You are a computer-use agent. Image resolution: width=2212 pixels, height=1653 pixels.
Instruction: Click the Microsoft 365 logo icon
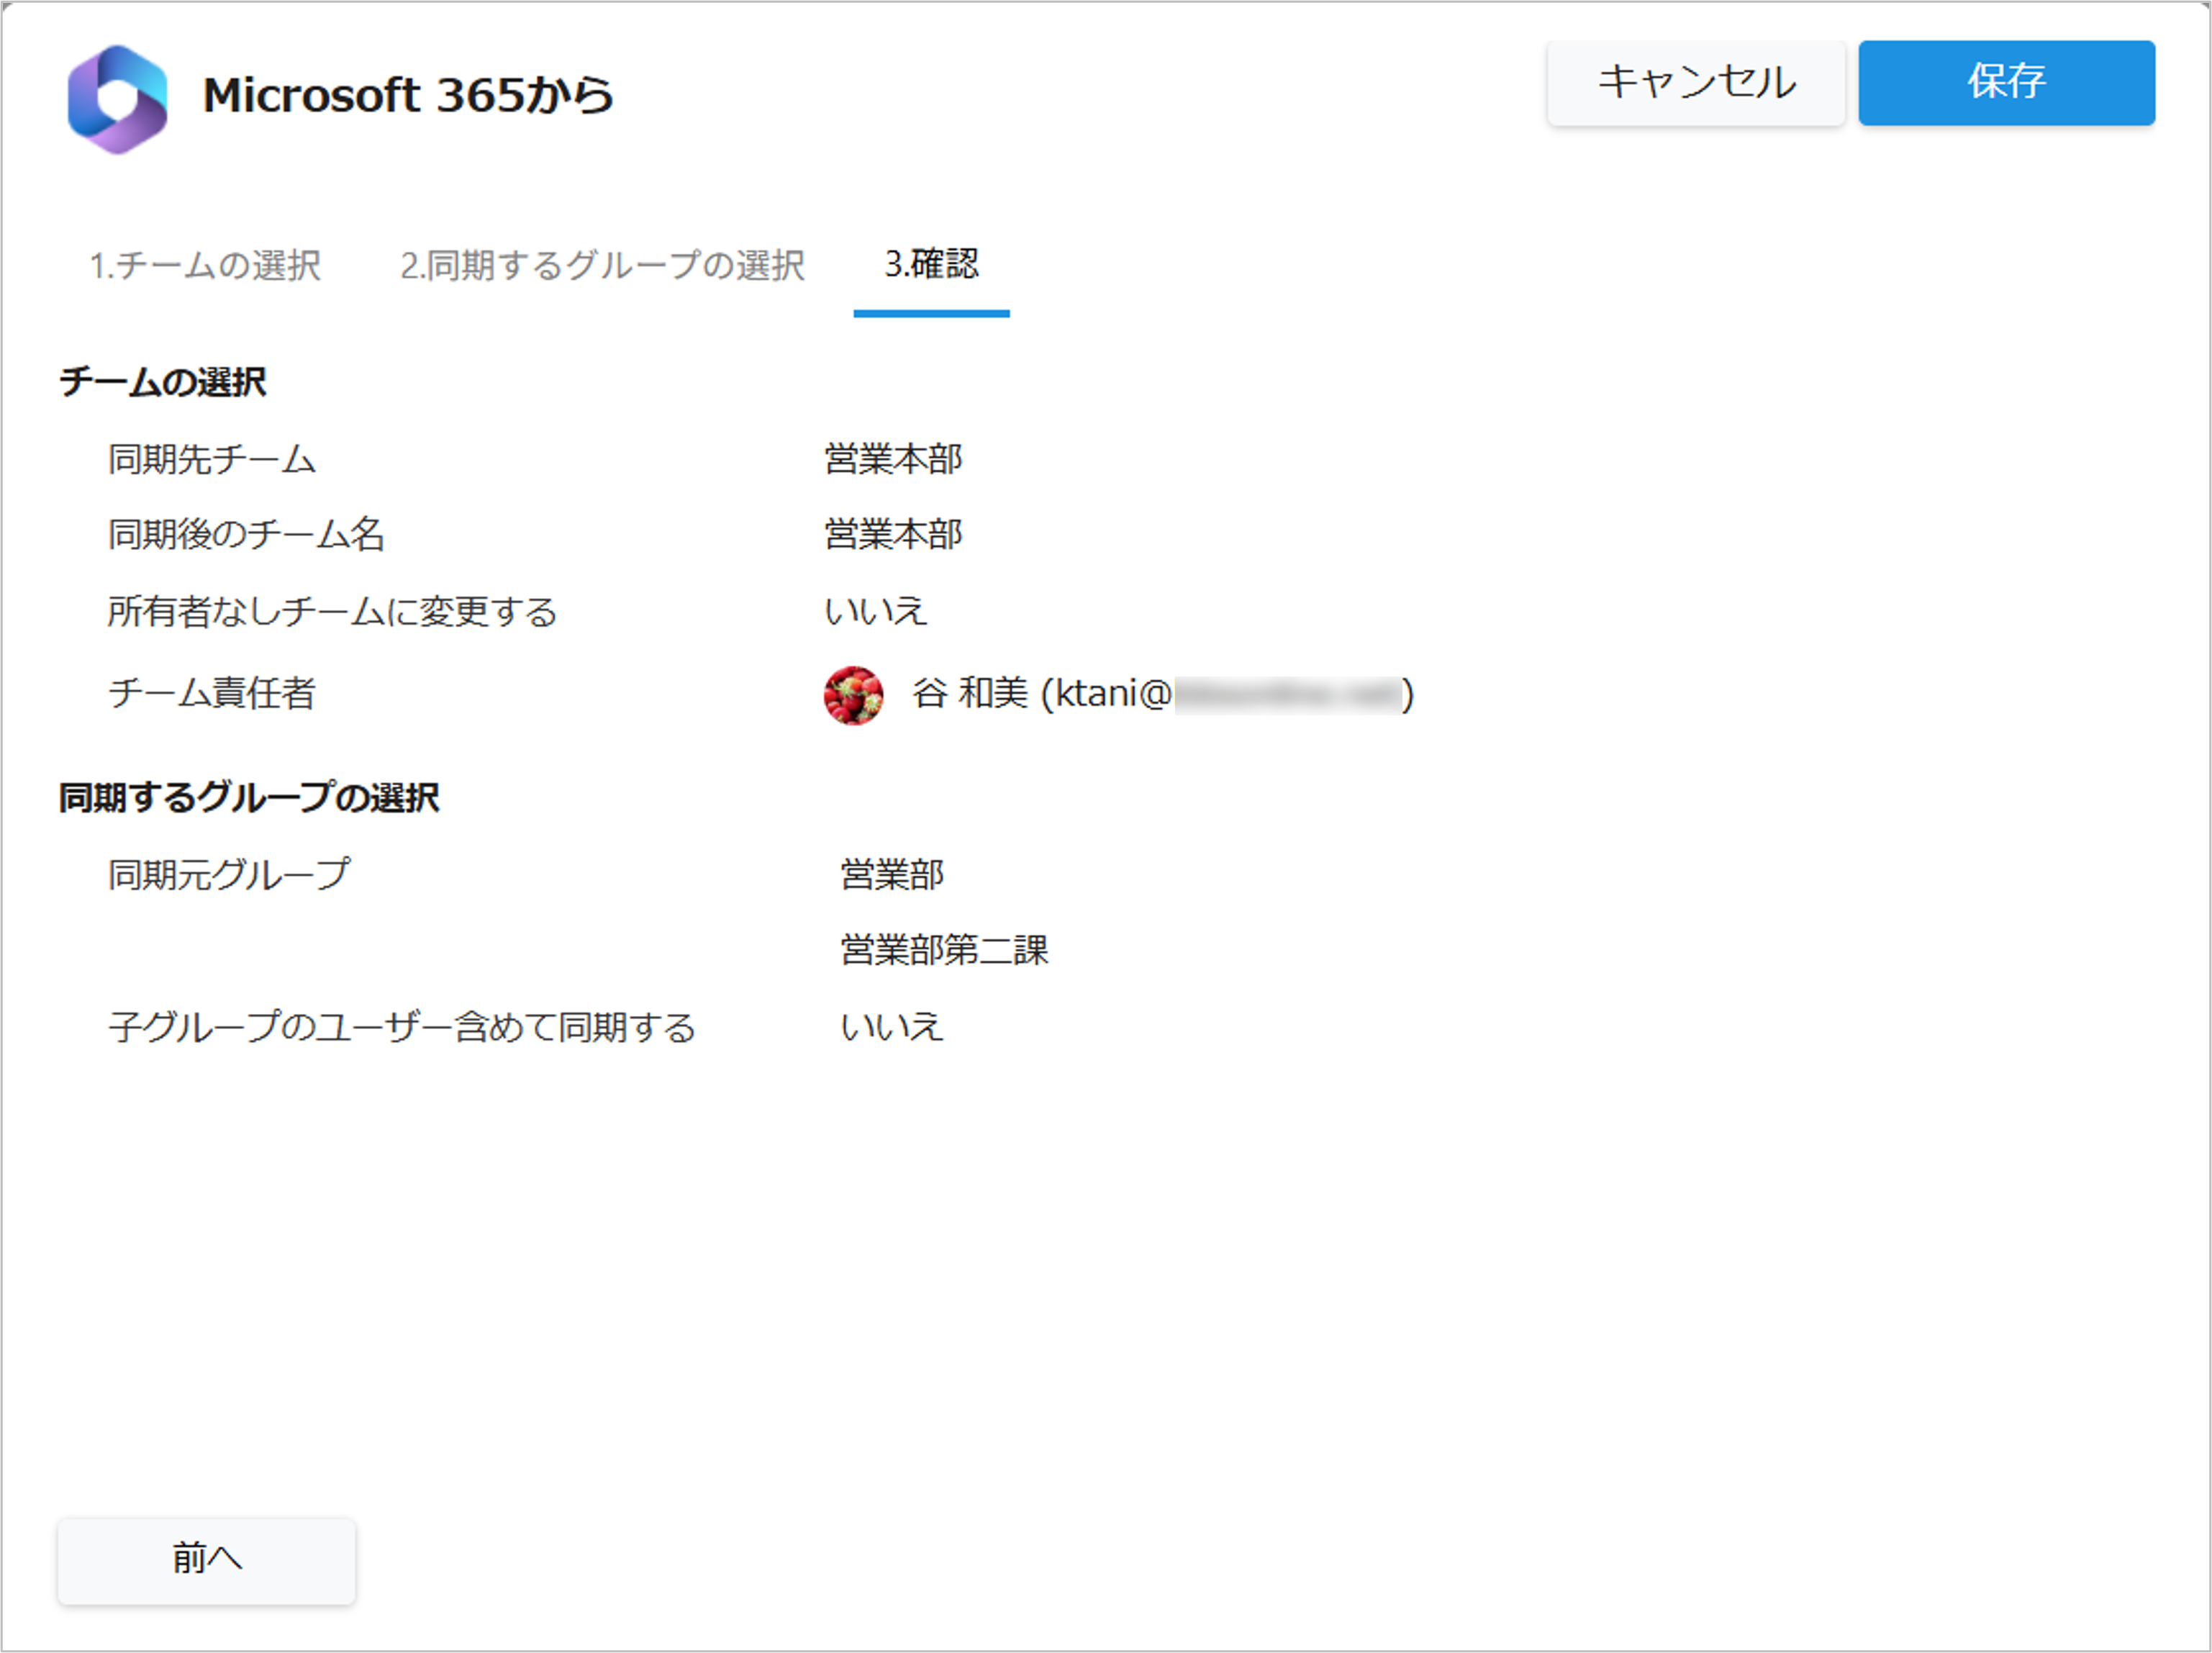click(x=117, y=99)
